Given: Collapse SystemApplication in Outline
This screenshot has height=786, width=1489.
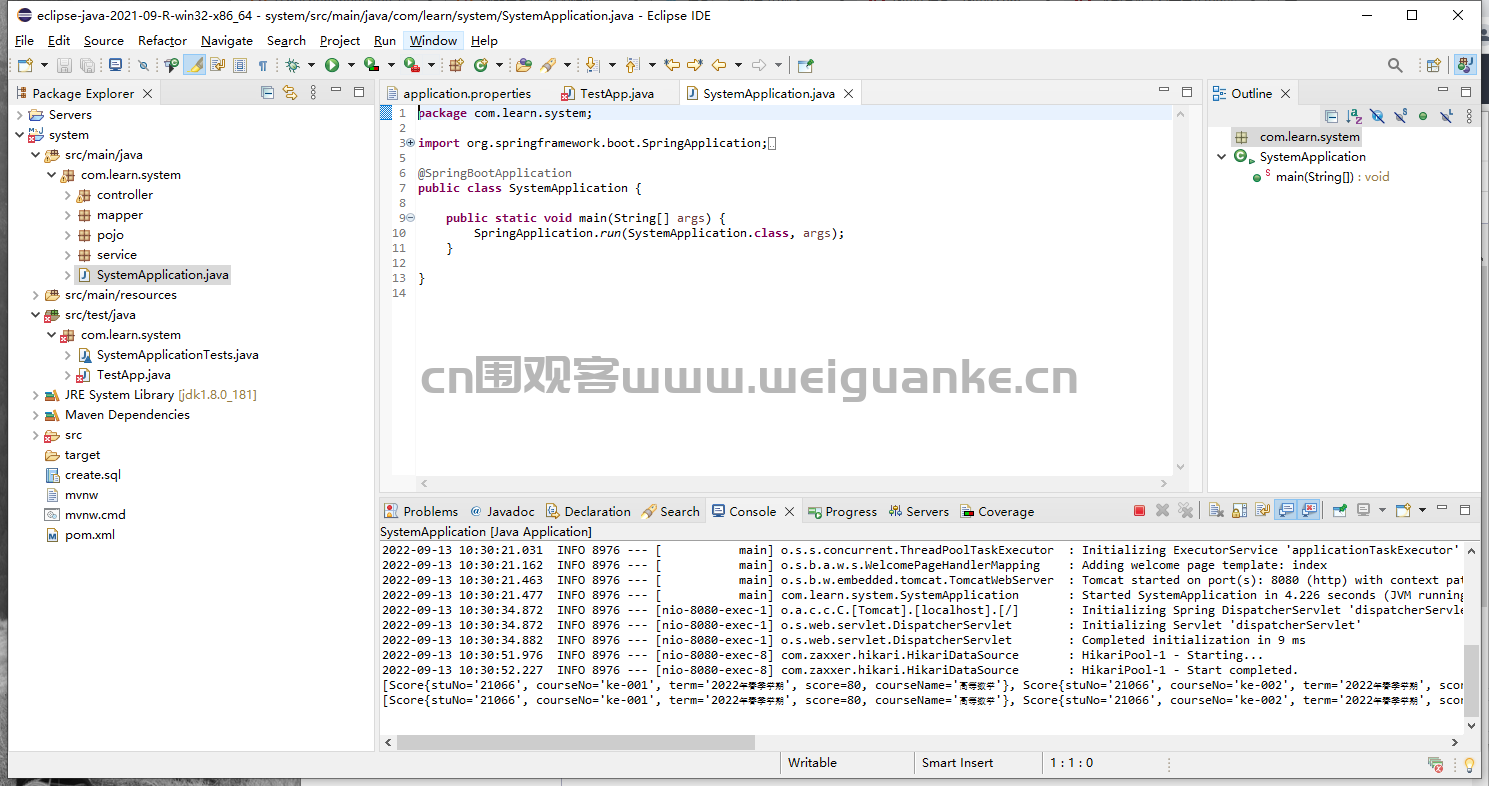Looking at the screenshot, I should (x=1222, y=157).
